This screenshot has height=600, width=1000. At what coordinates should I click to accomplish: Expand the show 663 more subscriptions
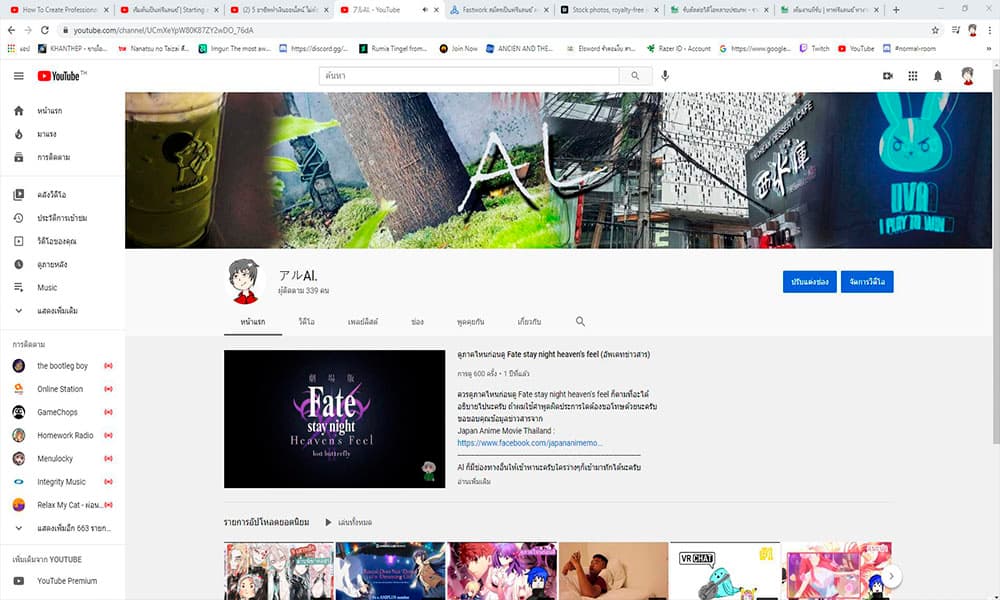62,528
